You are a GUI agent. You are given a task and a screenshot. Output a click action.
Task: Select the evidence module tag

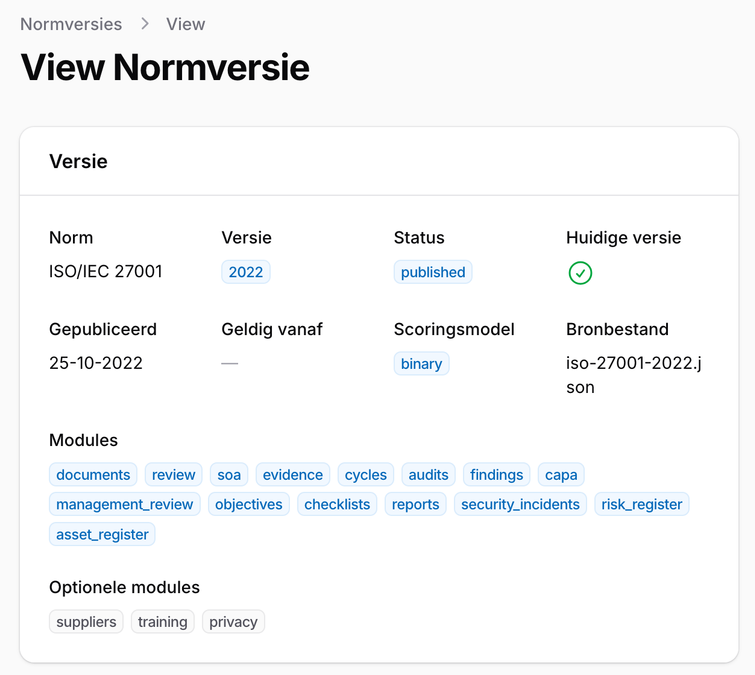(293, 475)
